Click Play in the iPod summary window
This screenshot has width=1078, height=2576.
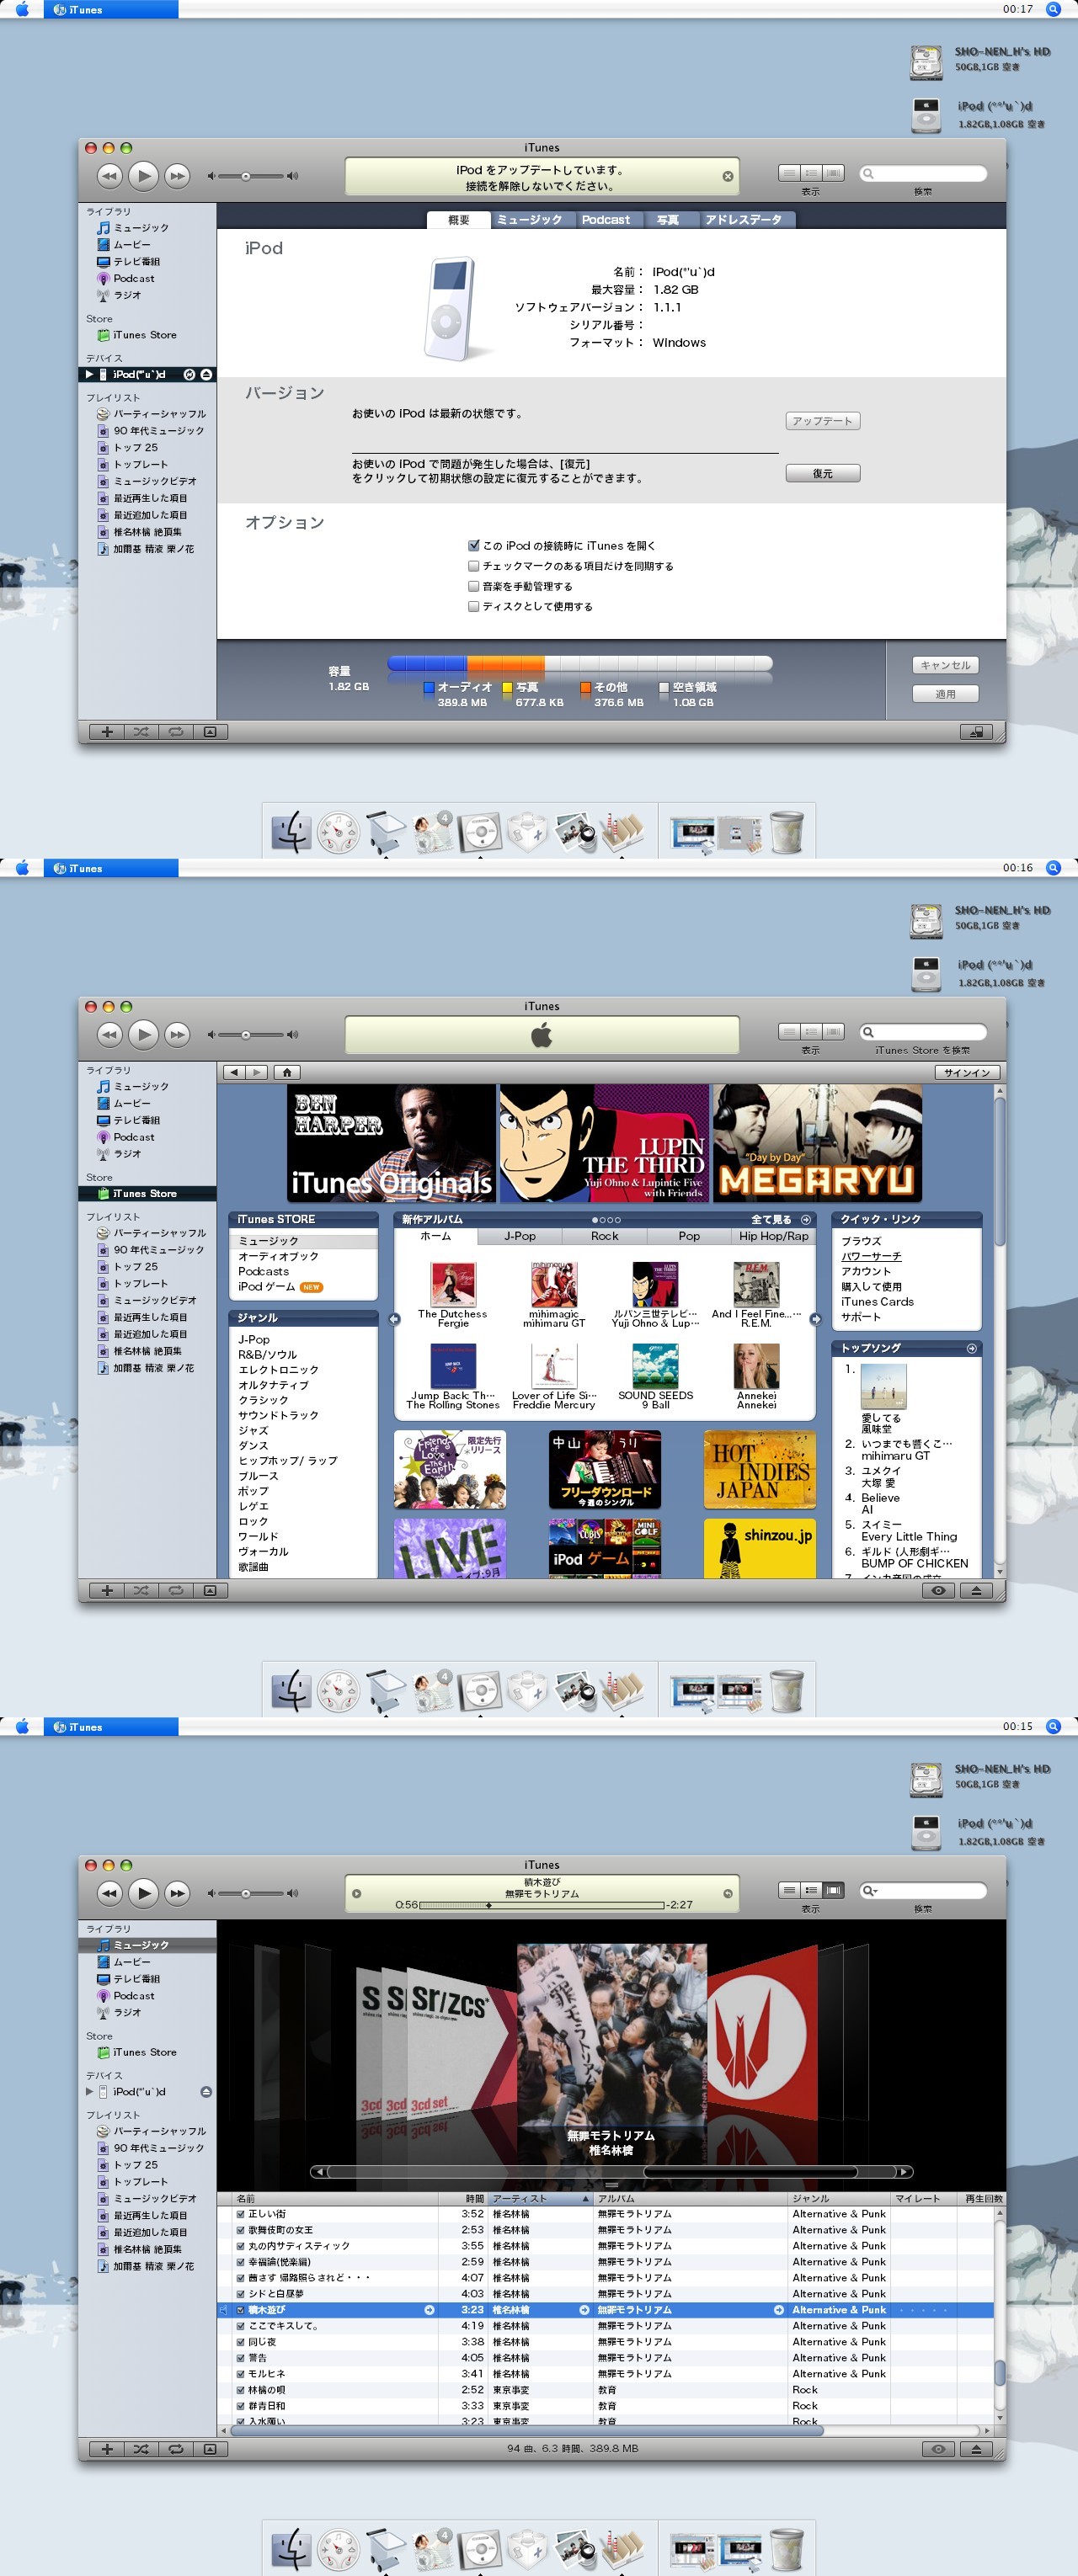click(143, 176)
